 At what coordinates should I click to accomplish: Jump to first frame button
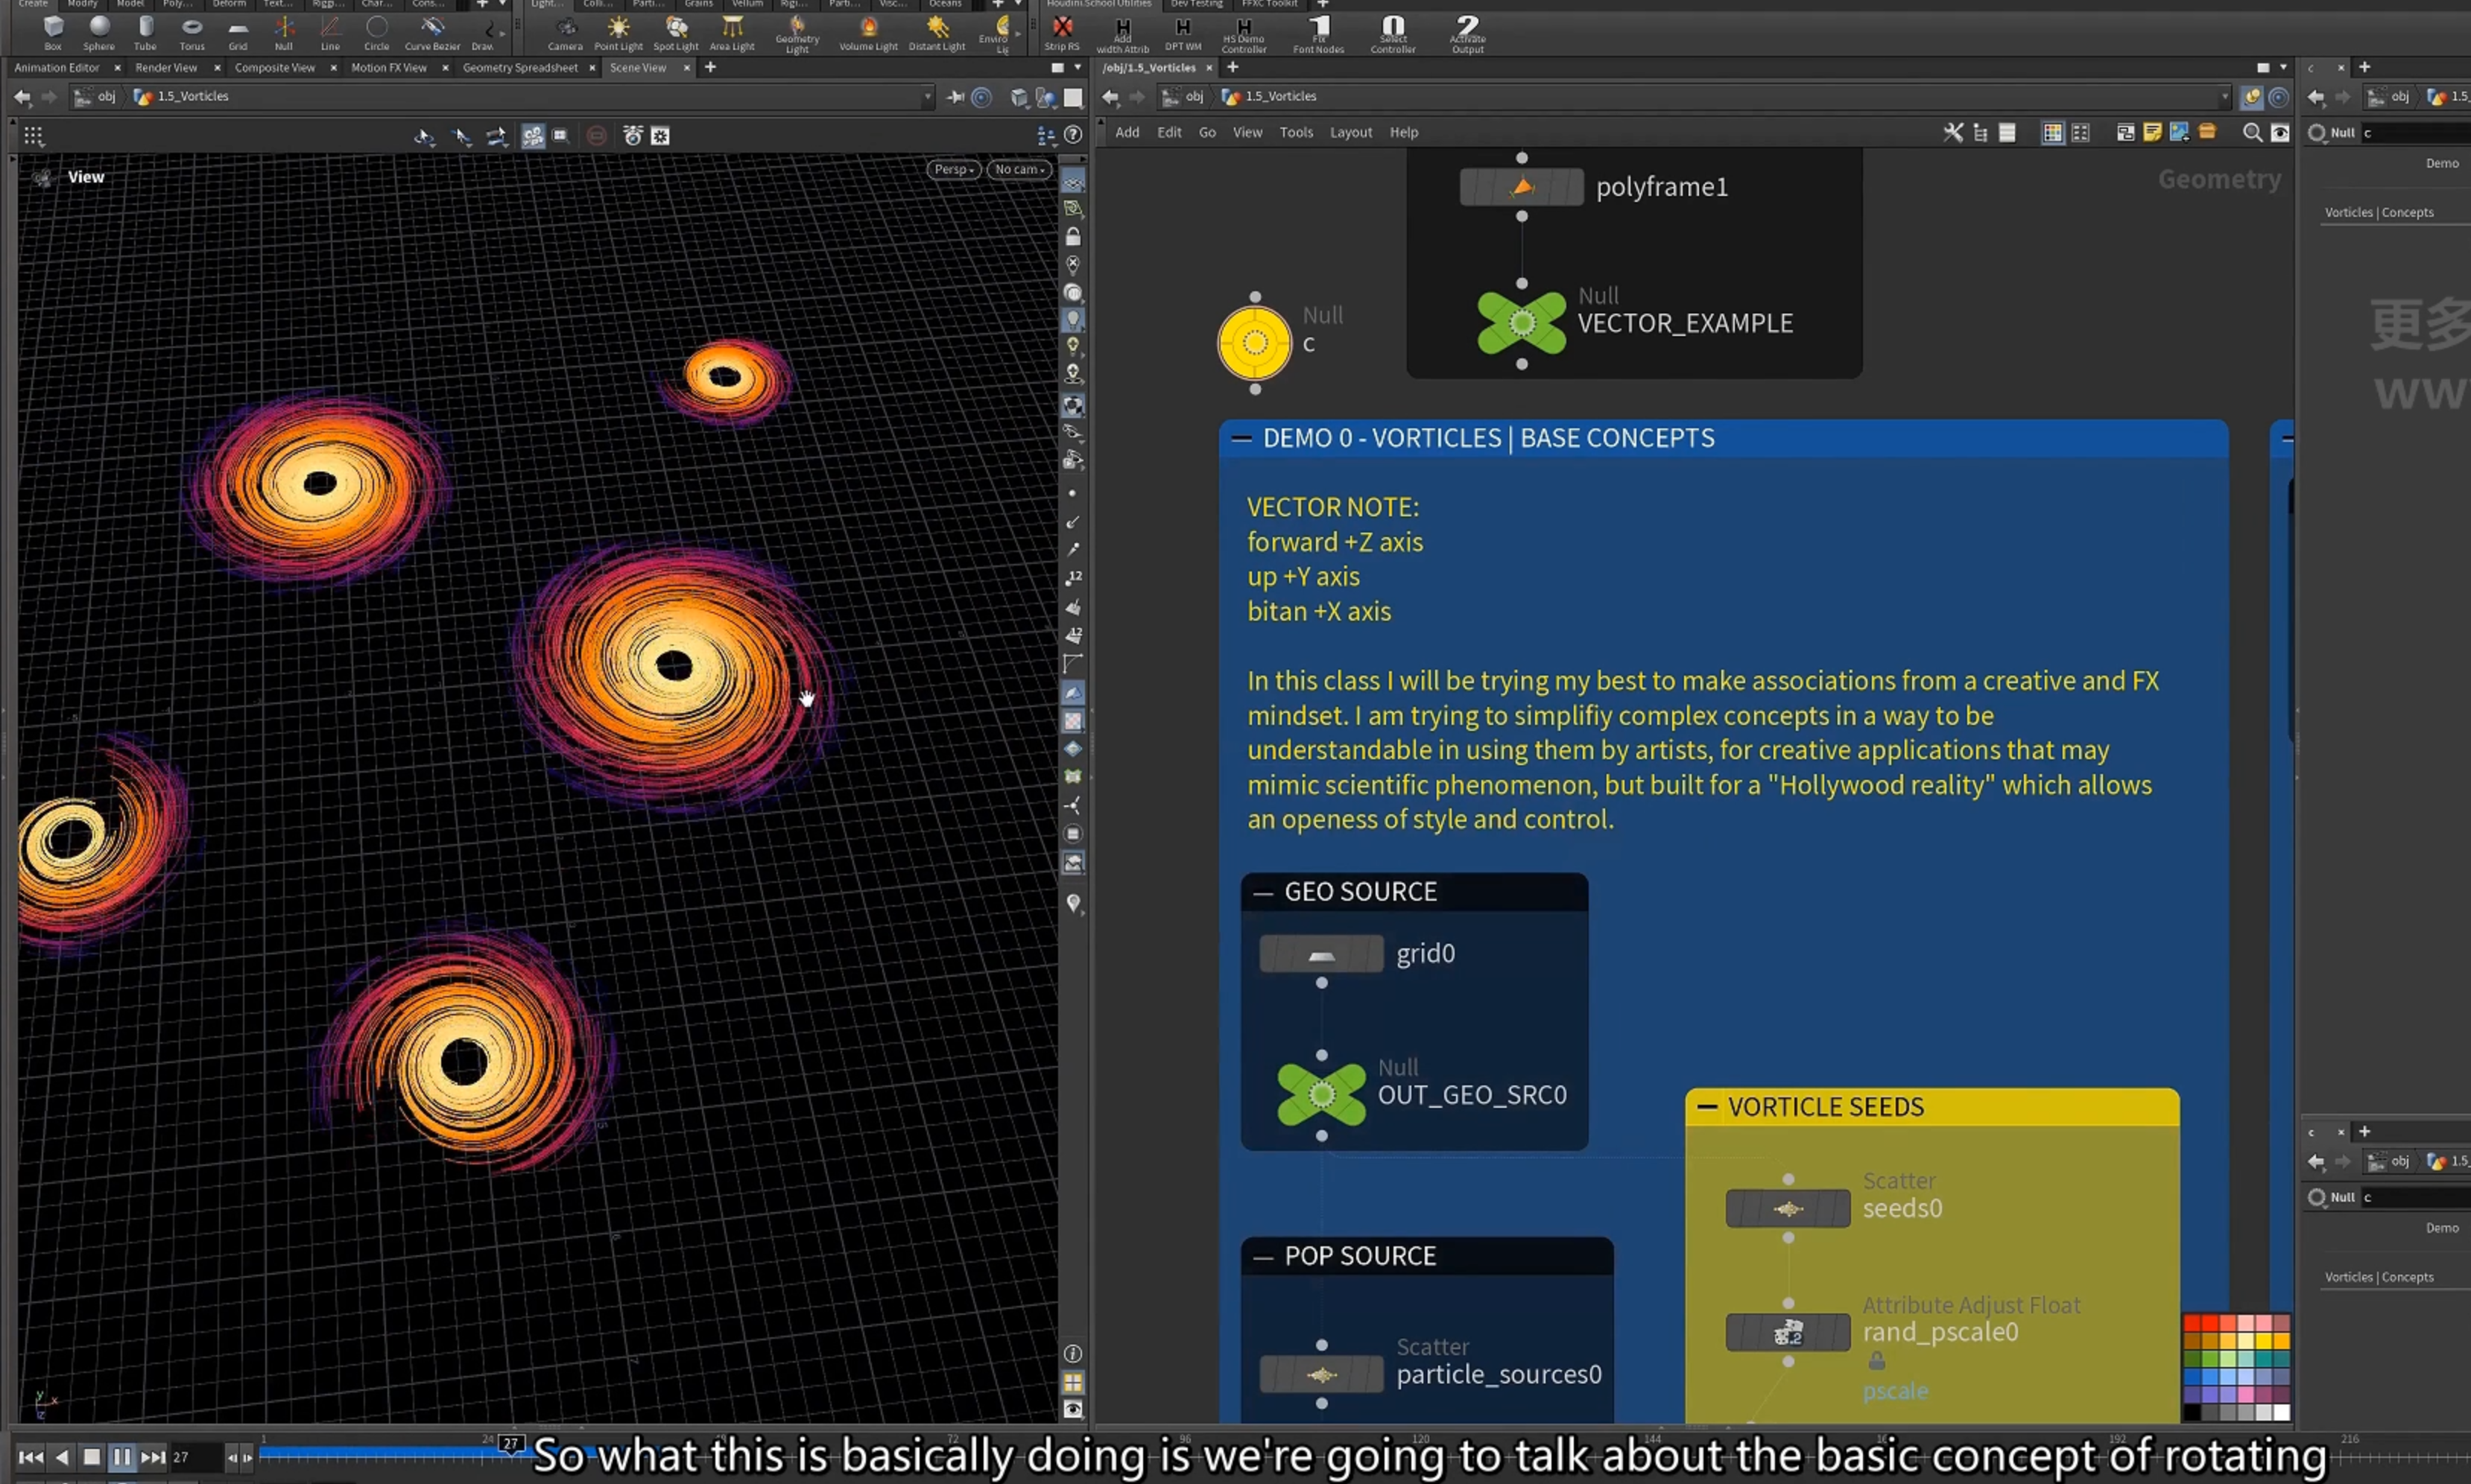coord(31,1457)
